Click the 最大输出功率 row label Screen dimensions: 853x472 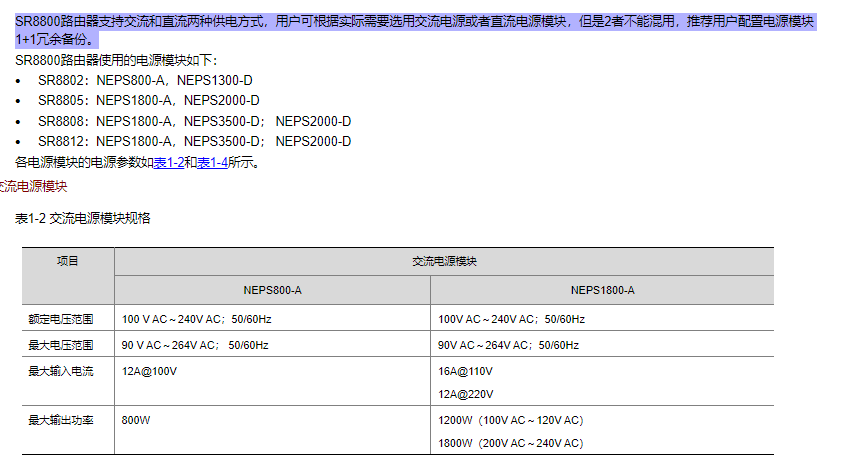pyautogui.click(x=61, y=420)
